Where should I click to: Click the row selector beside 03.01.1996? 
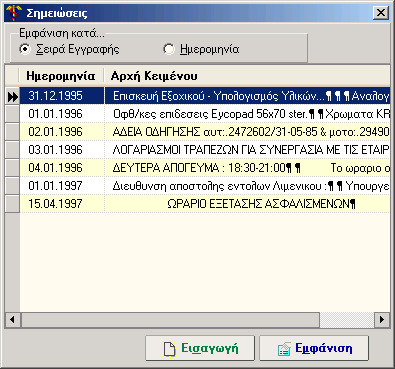[13, 150]
